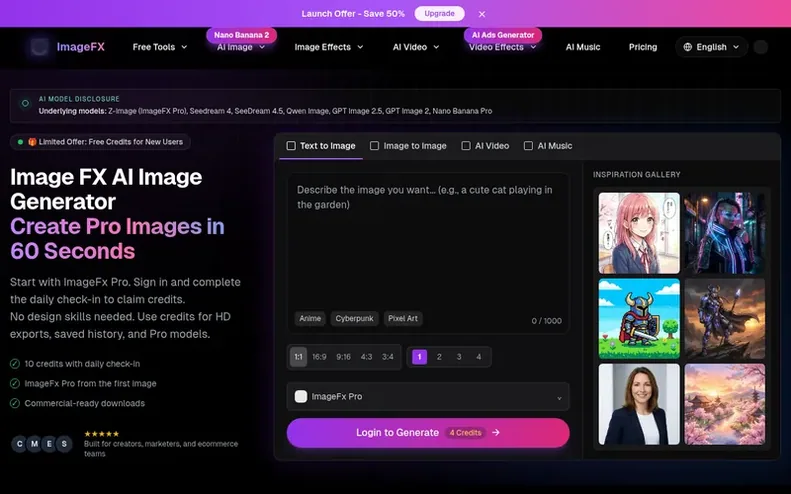The height and width of the screenshot is (494, 791).
Task: Open the pink-haired anime girl thumbnail
Action: pyautogui.click(x=639, y=233)
